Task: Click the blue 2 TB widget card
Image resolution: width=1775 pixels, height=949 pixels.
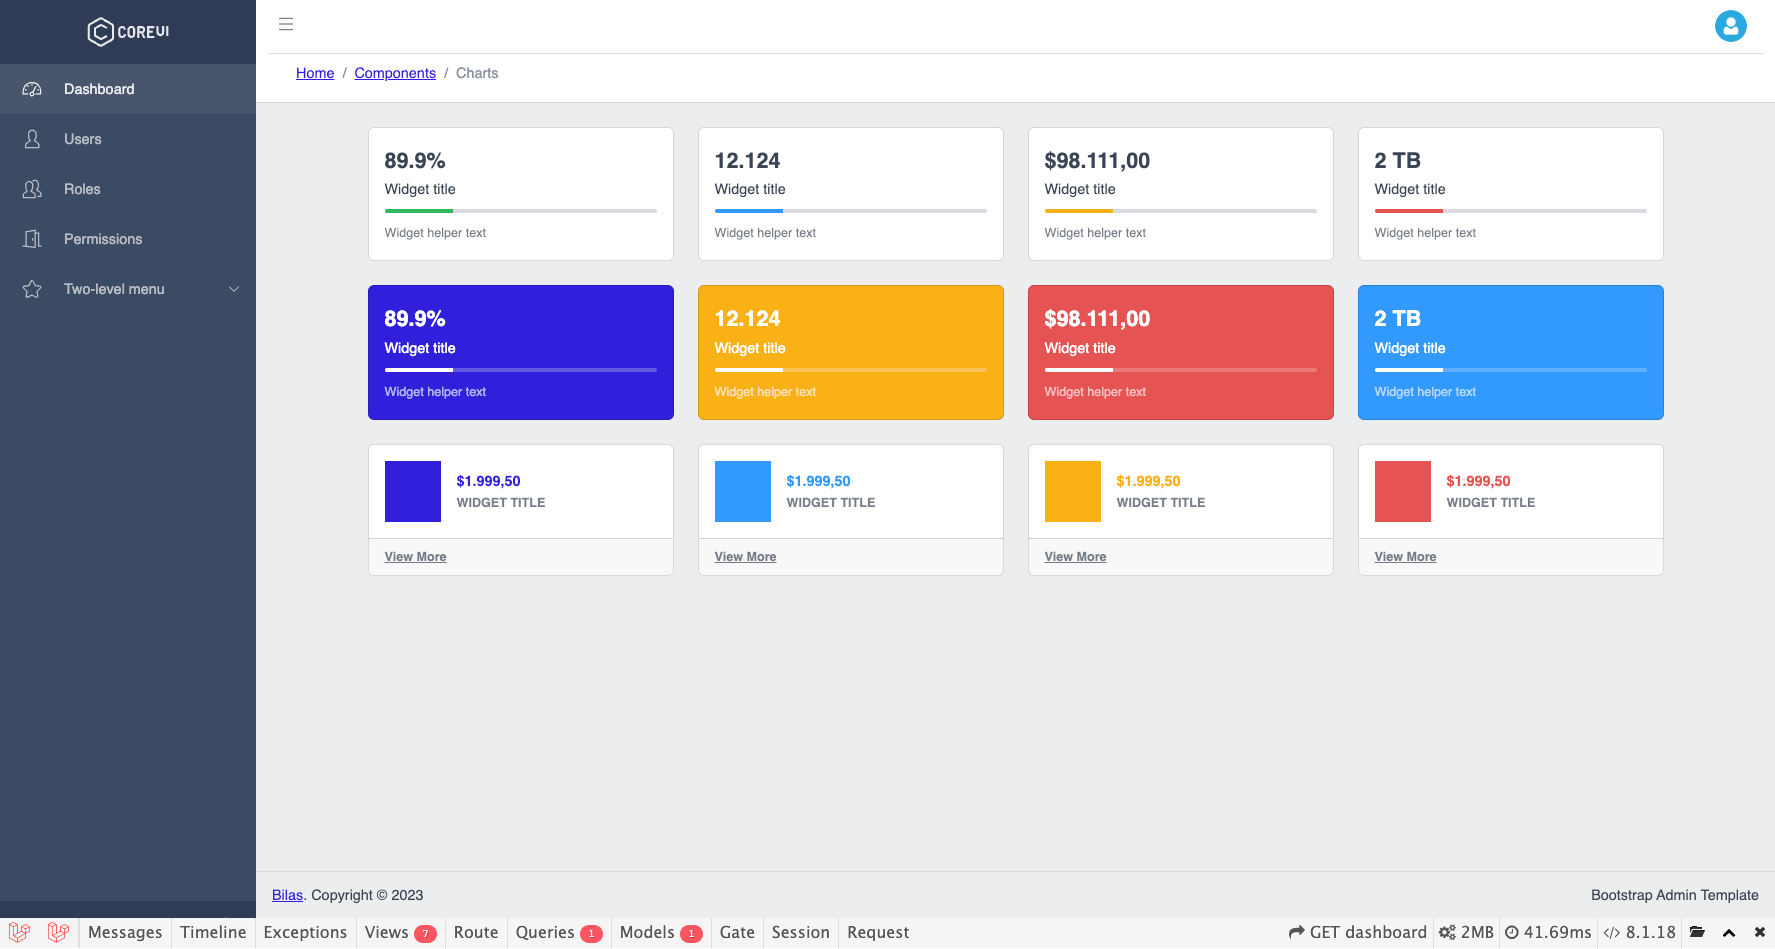Action: click(x=1511, y=352)
